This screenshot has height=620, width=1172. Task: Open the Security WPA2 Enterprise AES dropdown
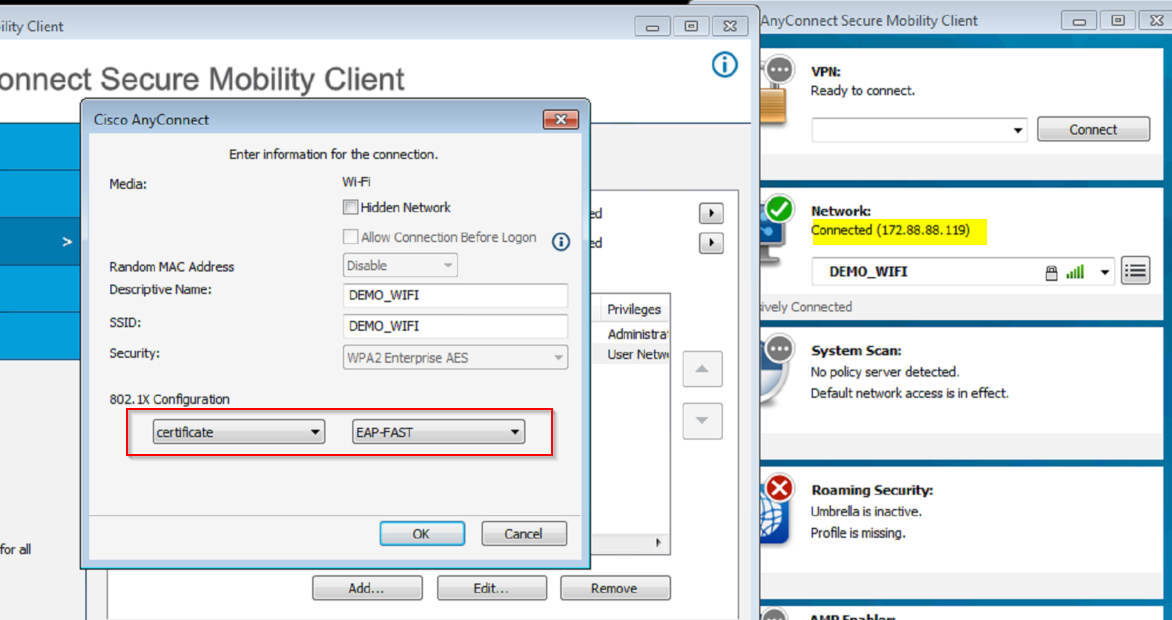click(455, 357)
